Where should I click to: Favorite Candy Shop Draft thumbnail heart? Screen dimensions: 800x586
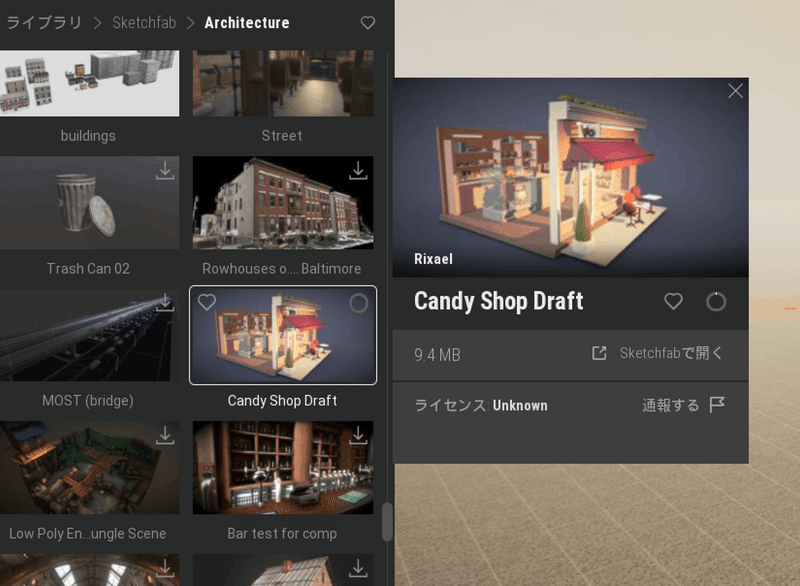(207, 302)
